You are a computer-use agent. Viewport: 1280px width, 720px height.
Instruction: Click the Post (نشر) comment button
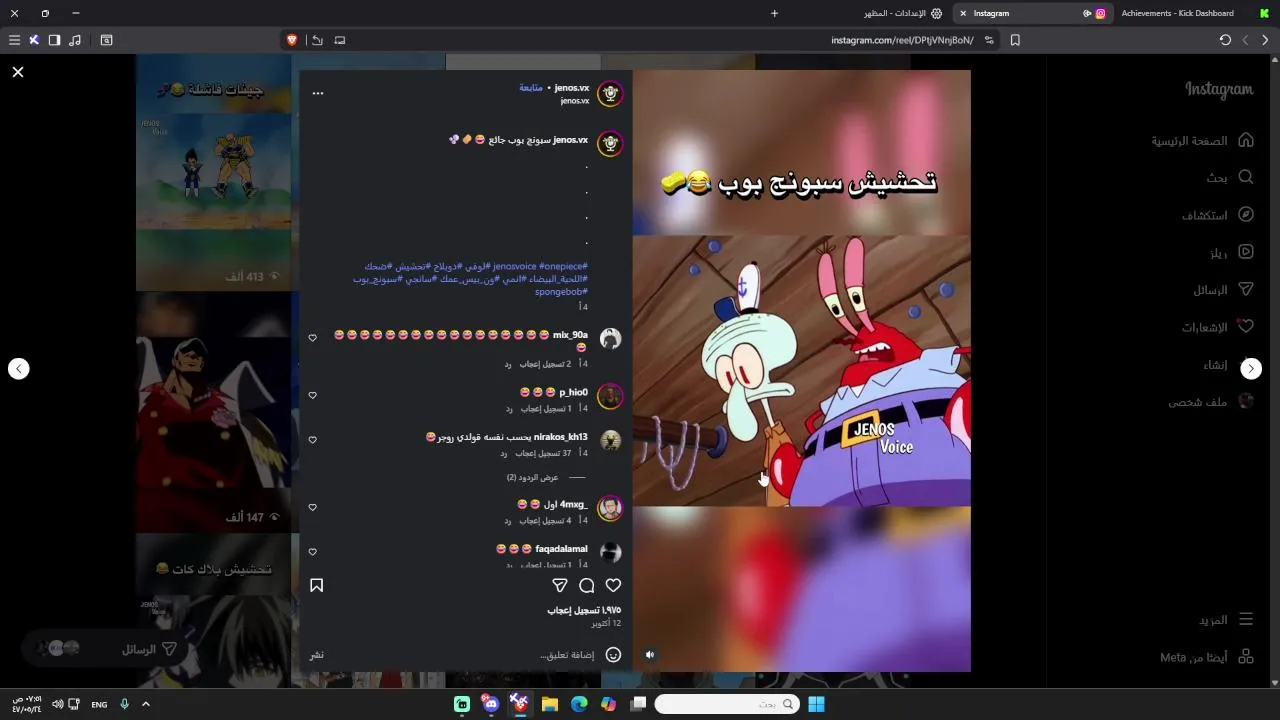(x=316, y=655)
